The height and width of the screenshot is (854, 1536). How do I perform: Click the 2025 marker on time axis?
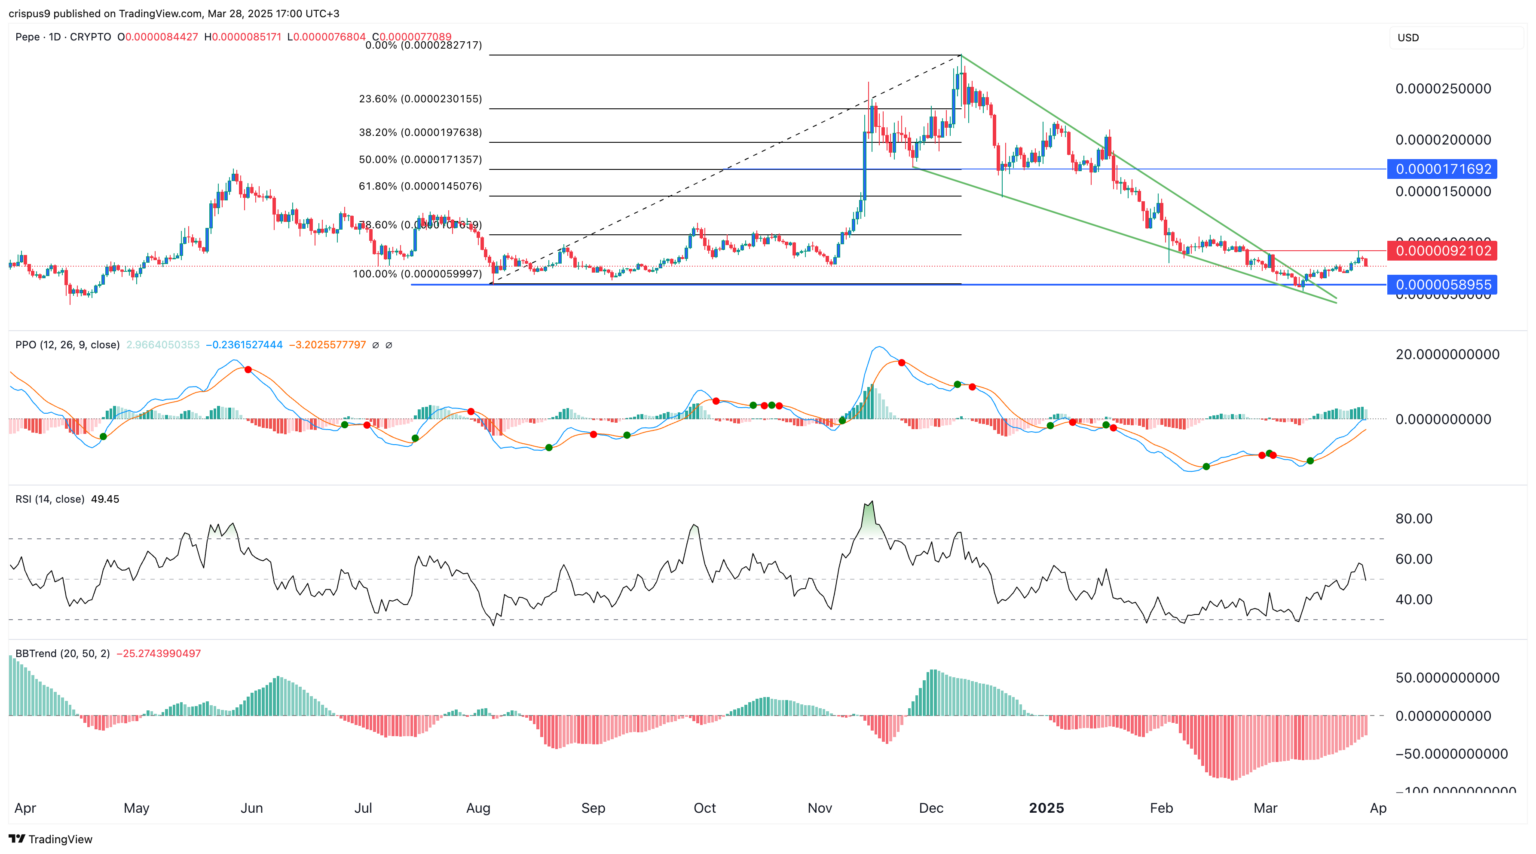(x=1047, y=808)
